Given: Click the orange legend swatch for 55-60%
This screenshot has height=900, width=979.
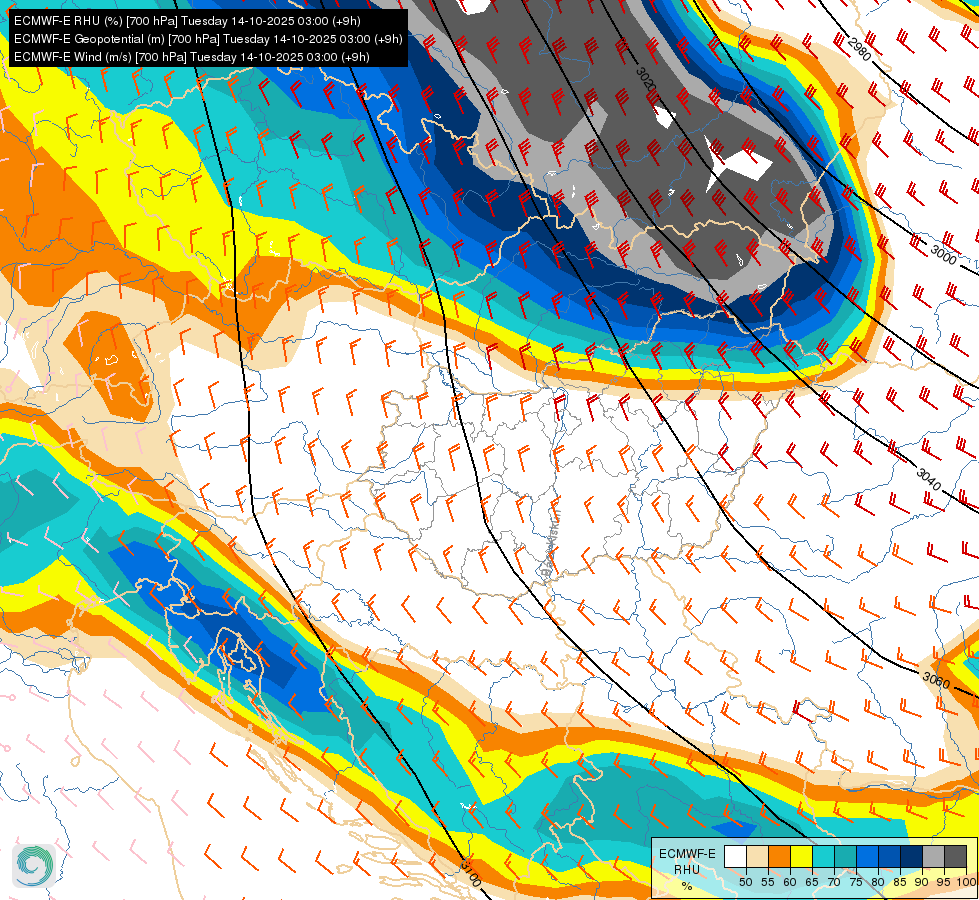Looking at the screenshot, I should (x=780, y=856).
